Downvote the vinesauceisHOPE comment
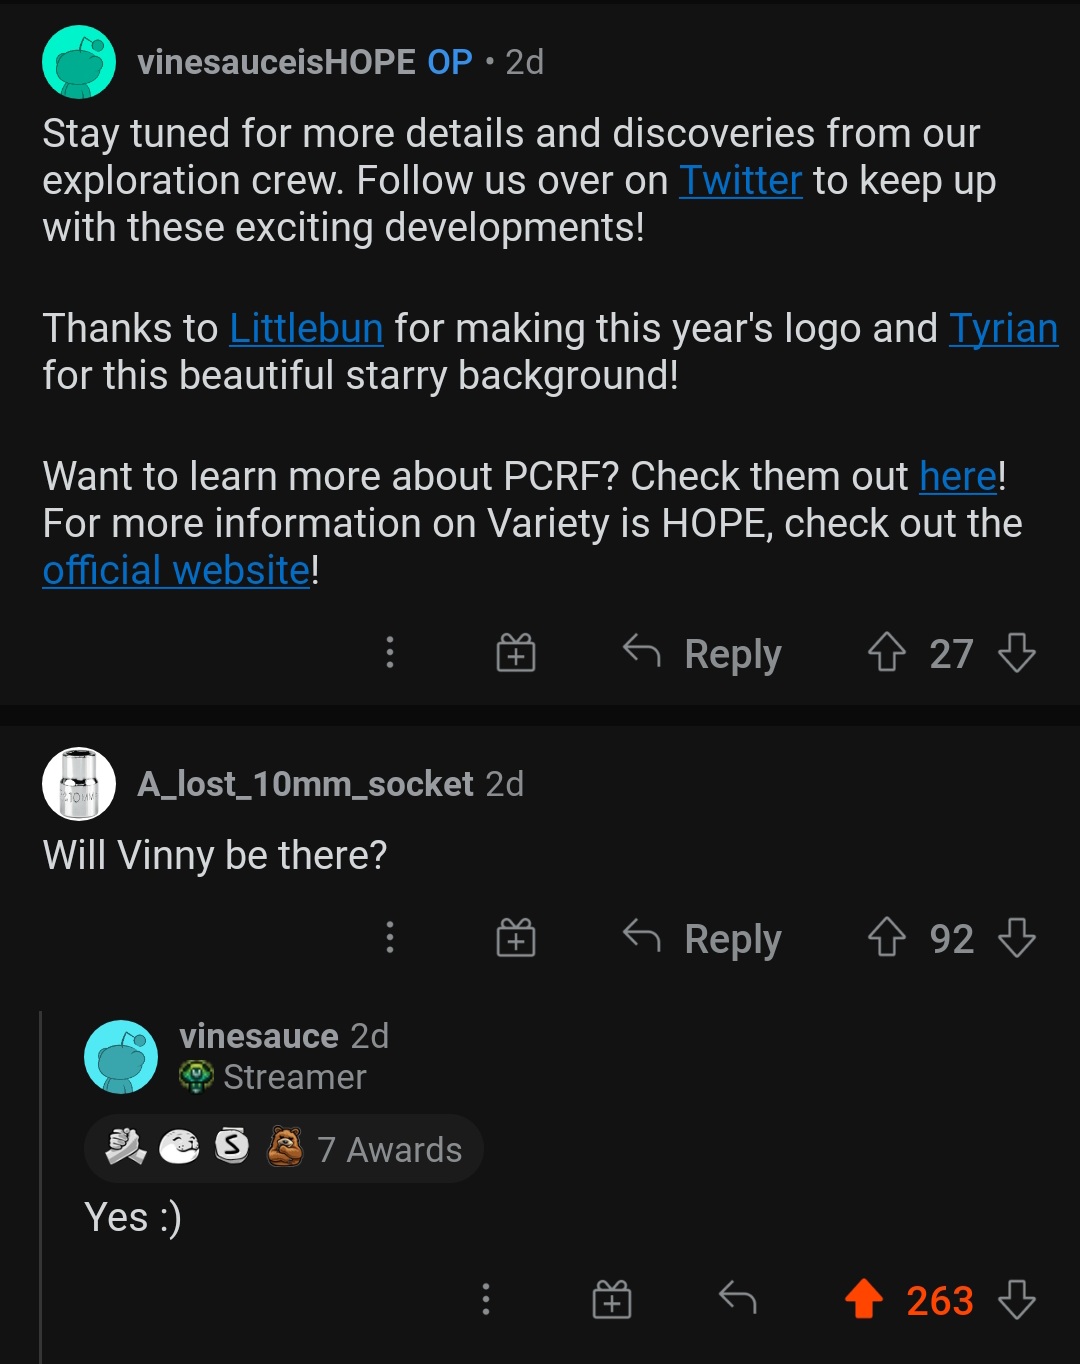The image size is (1080, 1364). (1017, 653)
